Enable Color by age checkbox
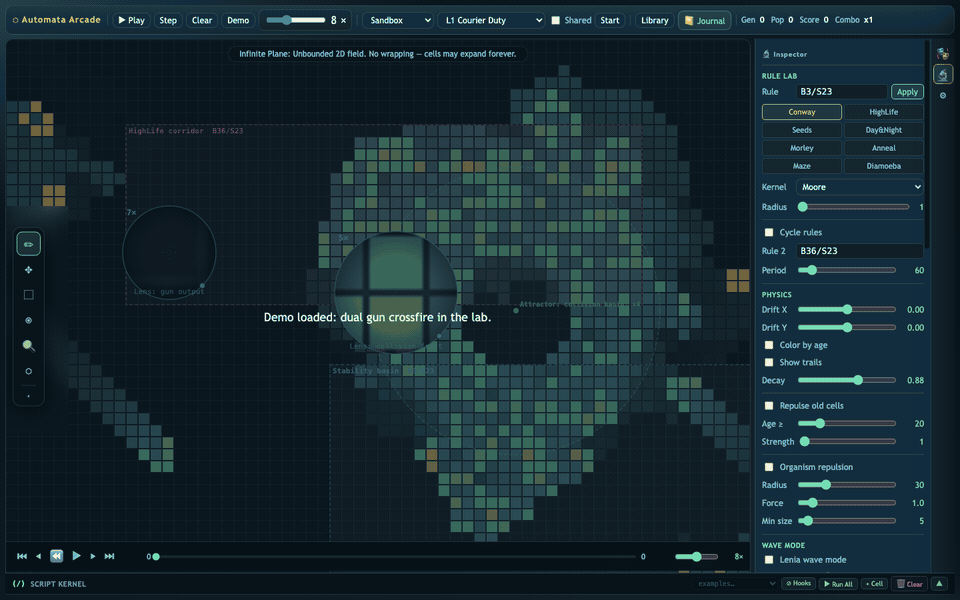 point(769,345)
